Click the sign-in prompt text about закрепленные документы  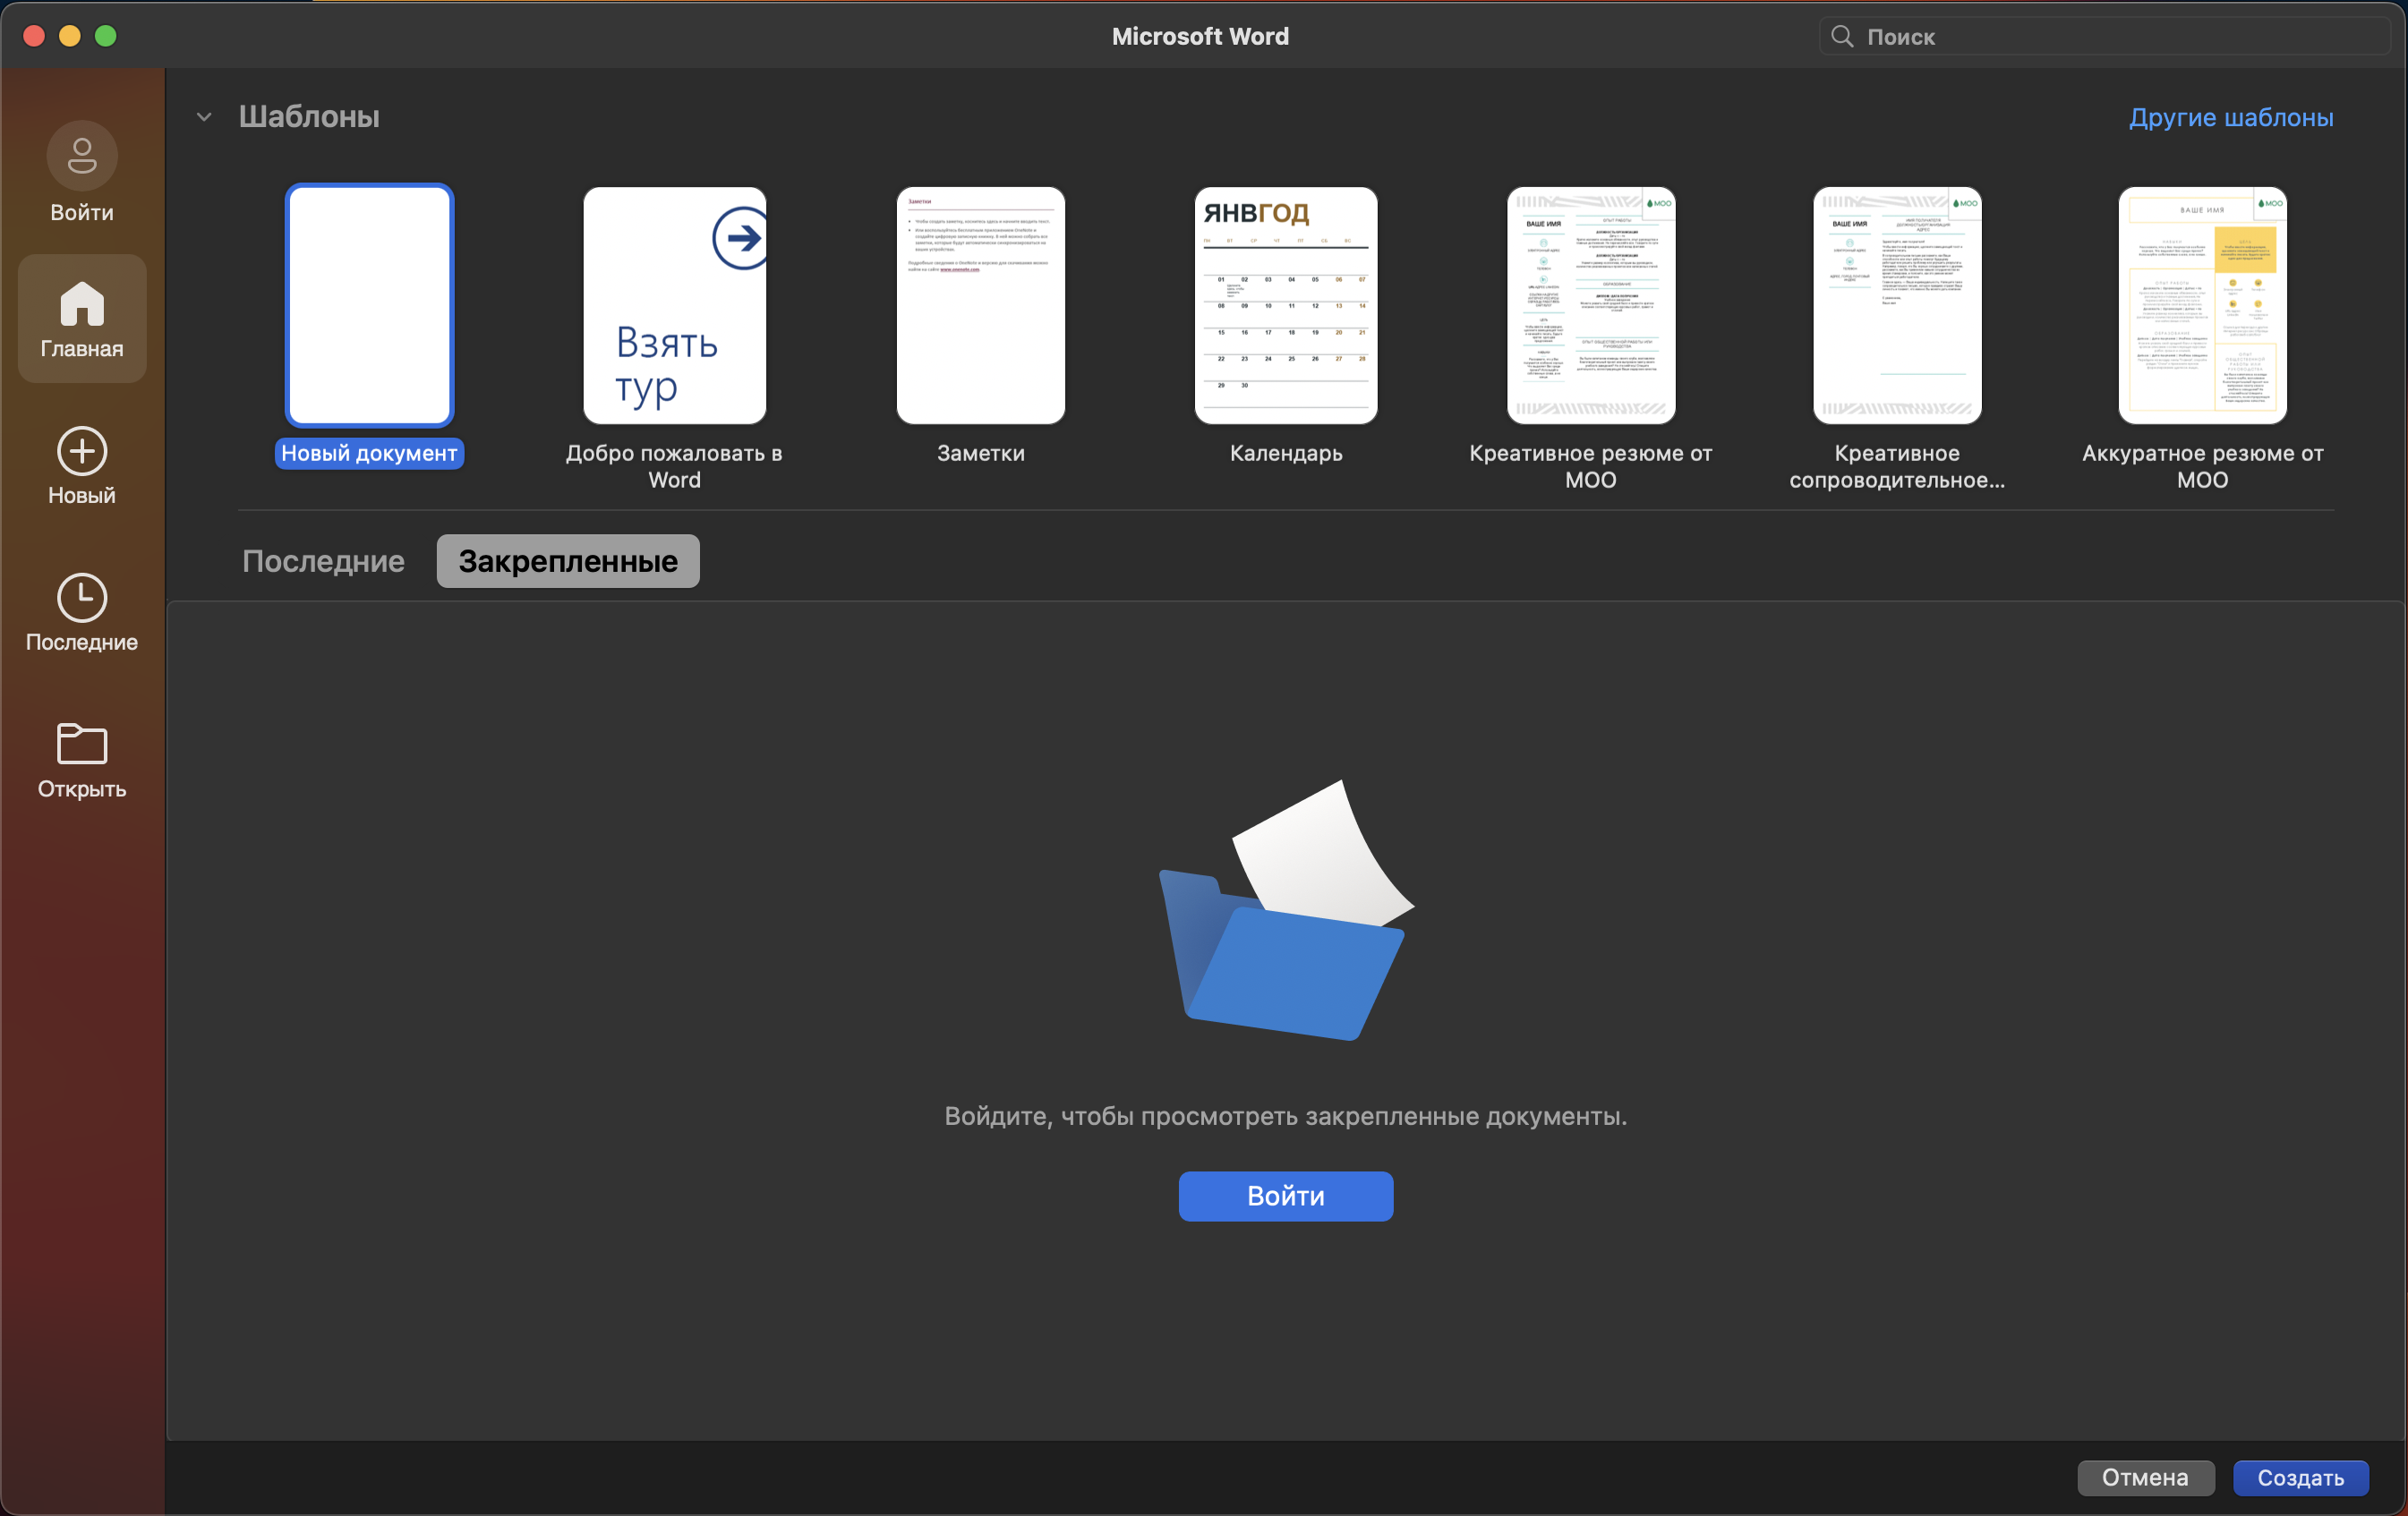click(x=1286, y=1116)
